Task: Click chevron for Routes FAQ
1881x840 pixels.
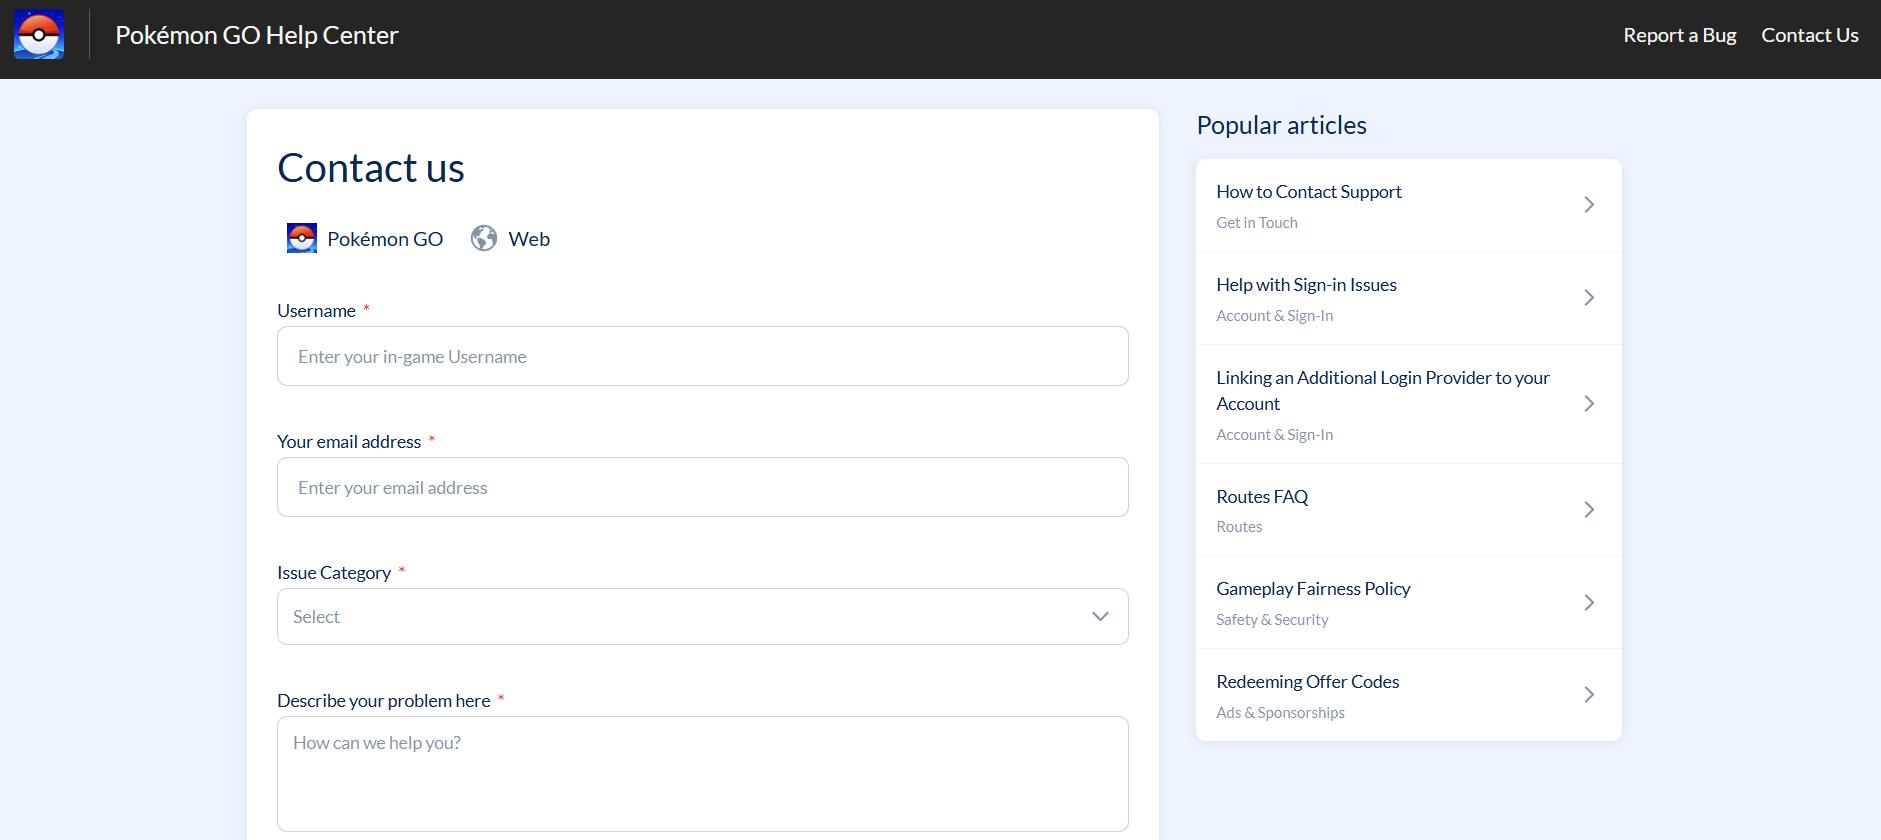Action: click(1589, 510)
